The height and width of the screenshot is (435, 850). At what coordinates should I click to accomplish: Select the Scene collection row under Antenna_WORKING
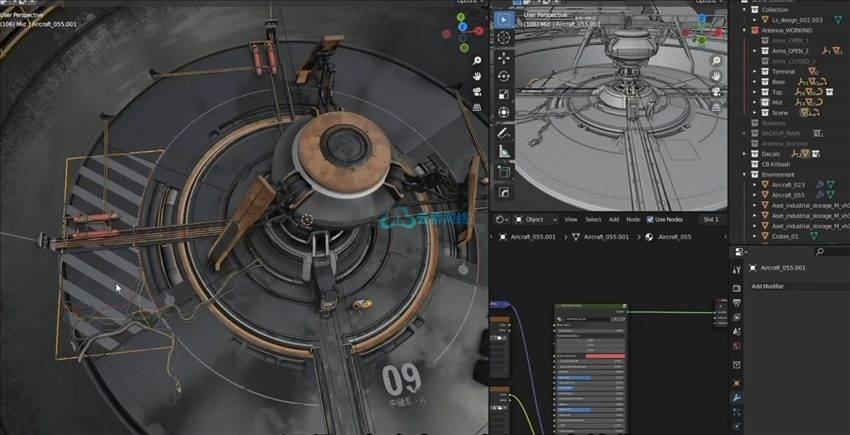tap(780, 113)
